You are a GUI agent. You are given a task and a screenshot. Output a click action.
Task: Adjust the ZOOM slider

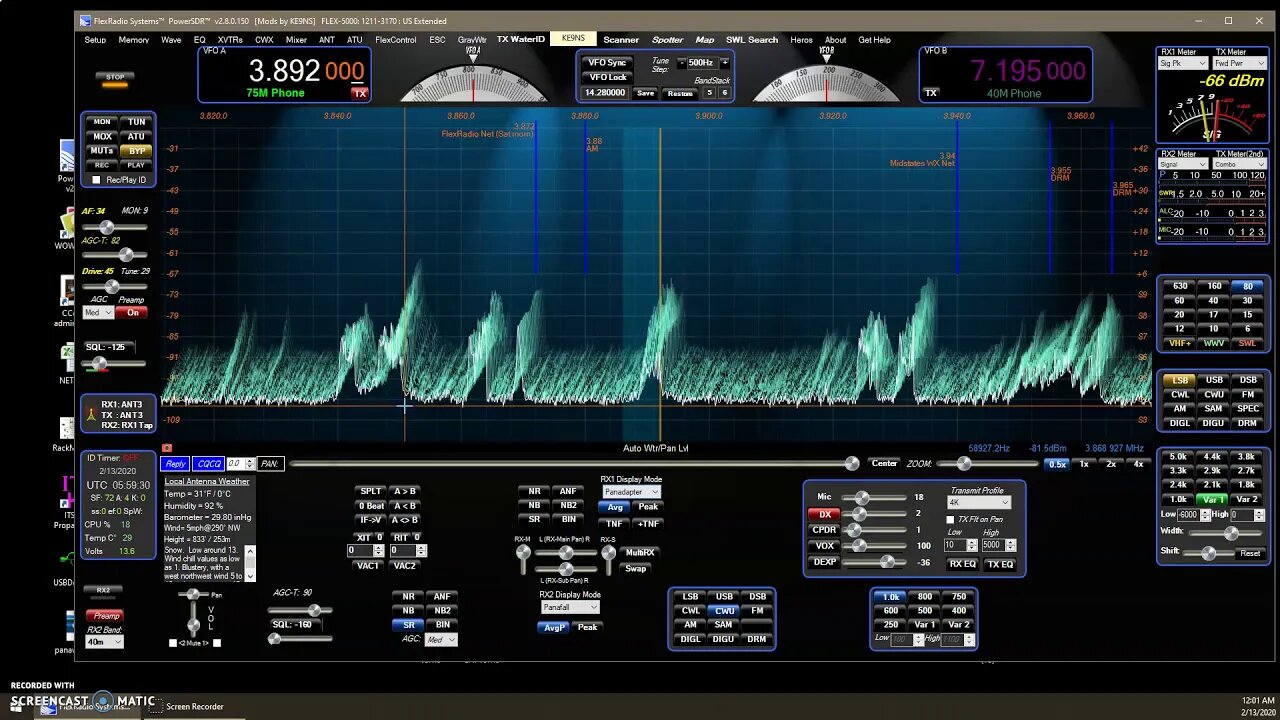click(x=987, y=463)
